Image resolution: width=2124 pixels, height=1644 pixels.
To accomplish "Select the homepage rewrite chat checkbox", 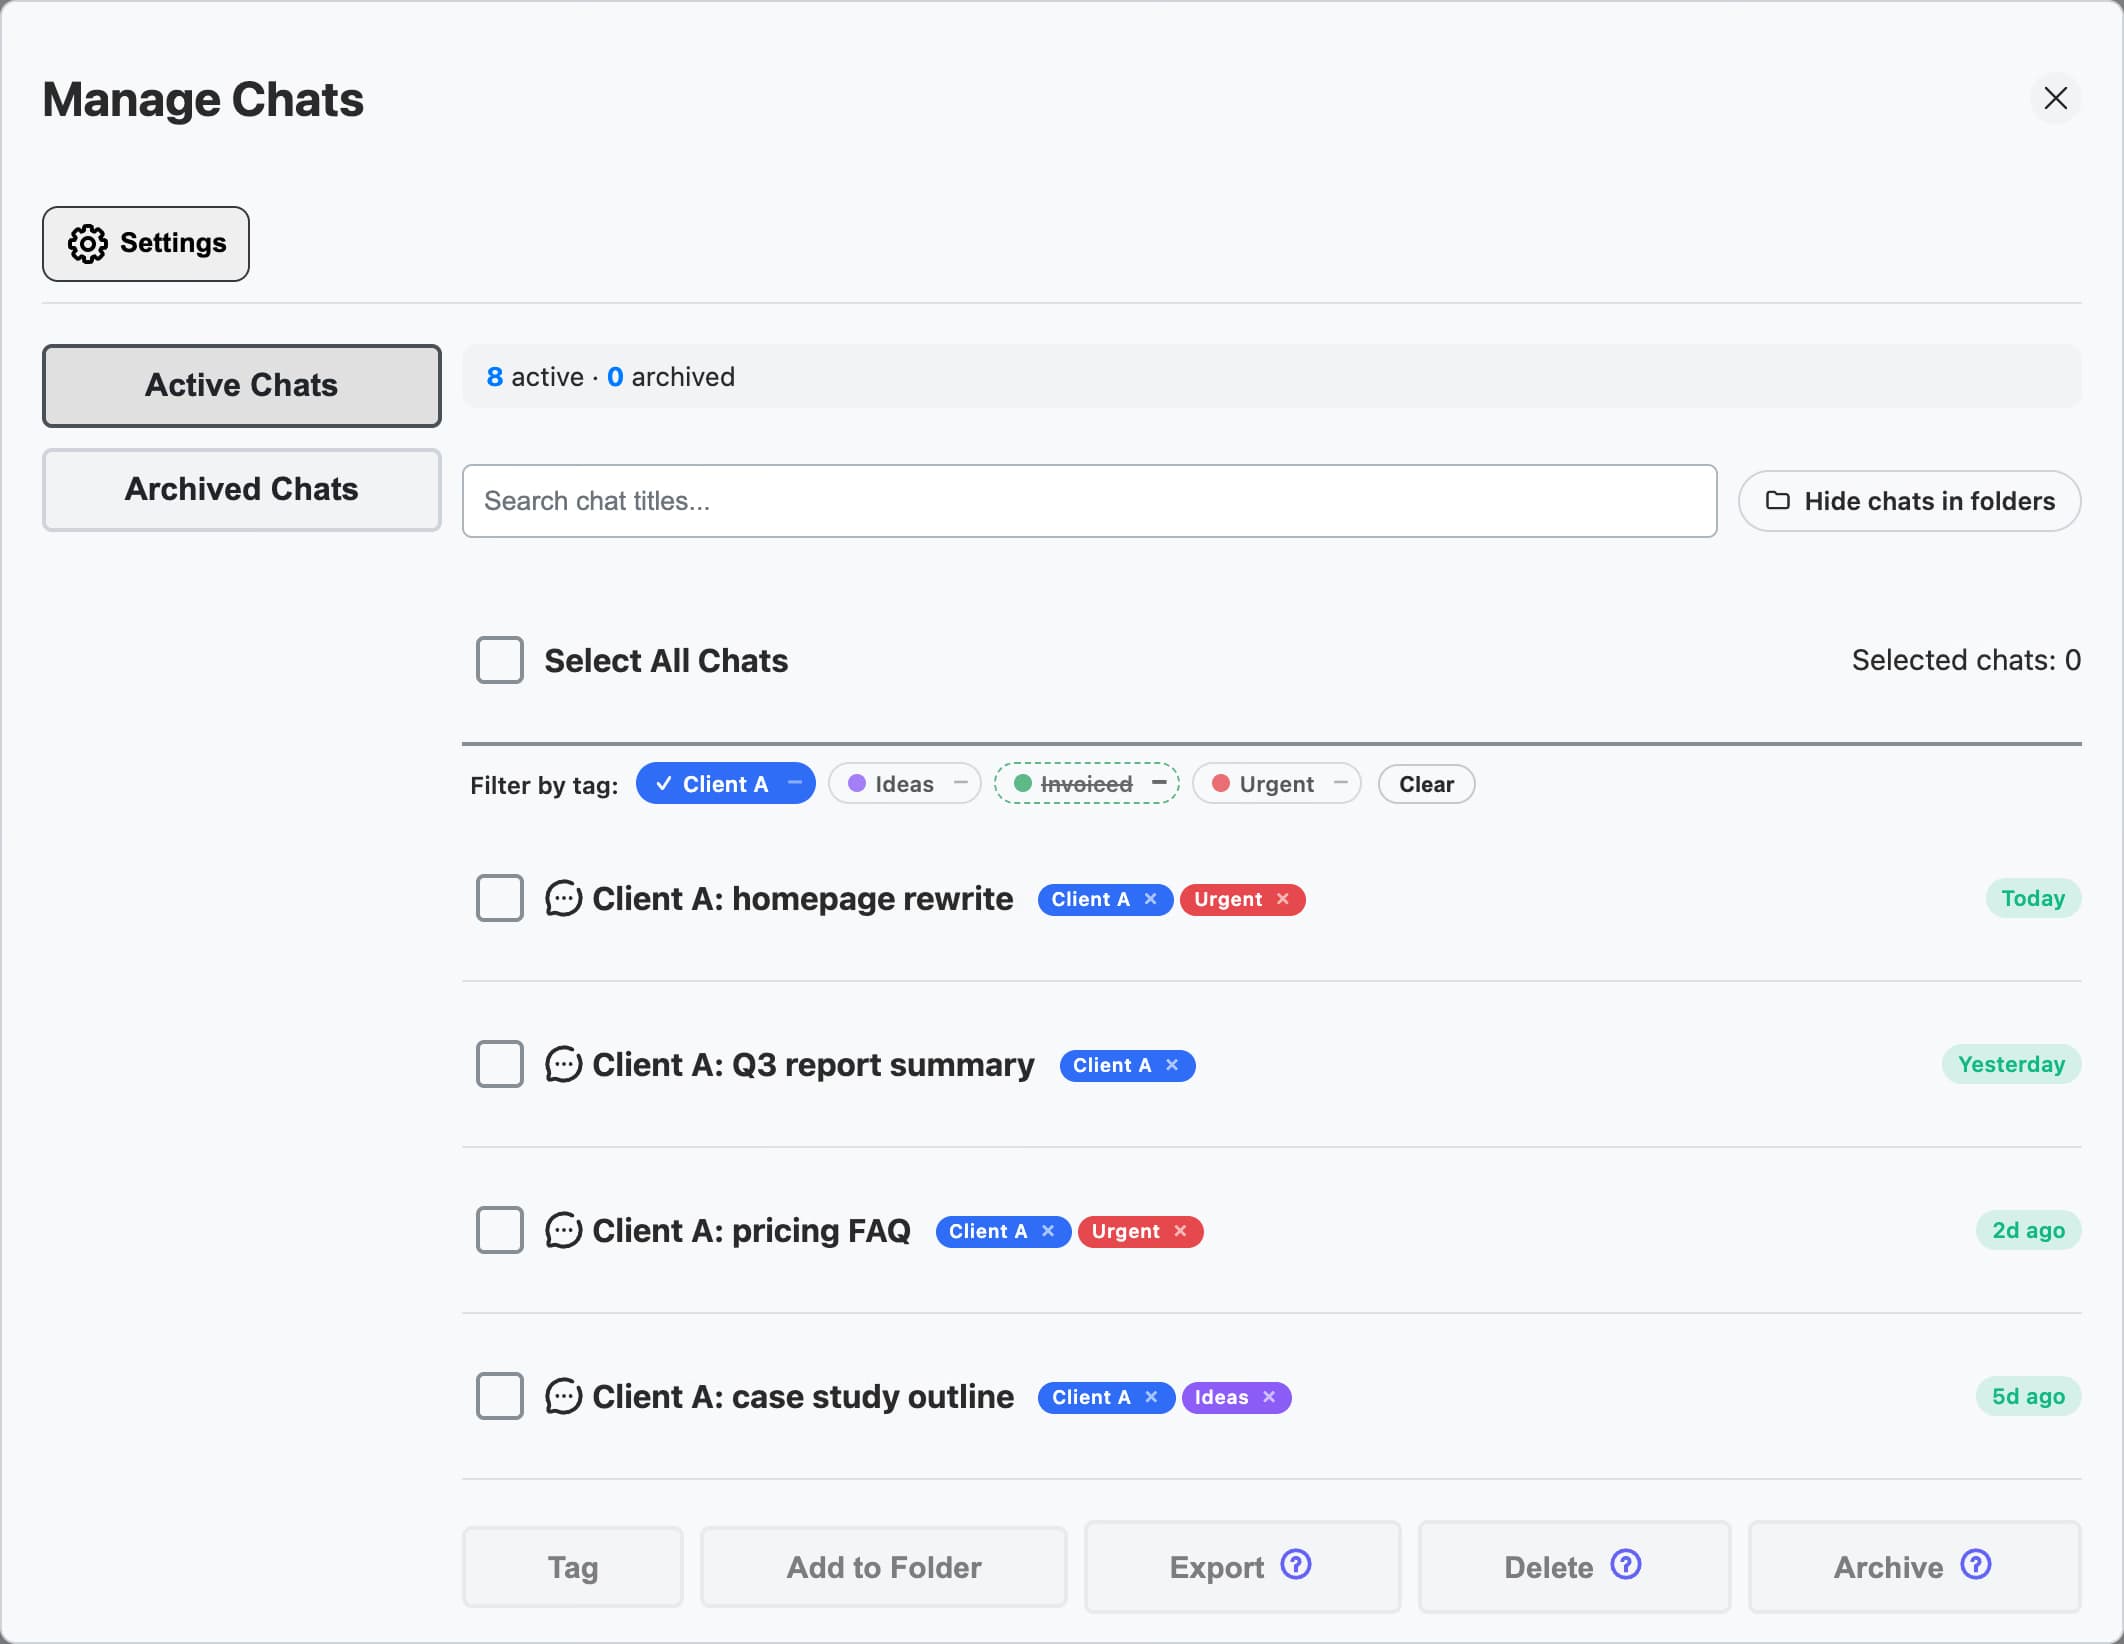I will [x=500, y=898].
